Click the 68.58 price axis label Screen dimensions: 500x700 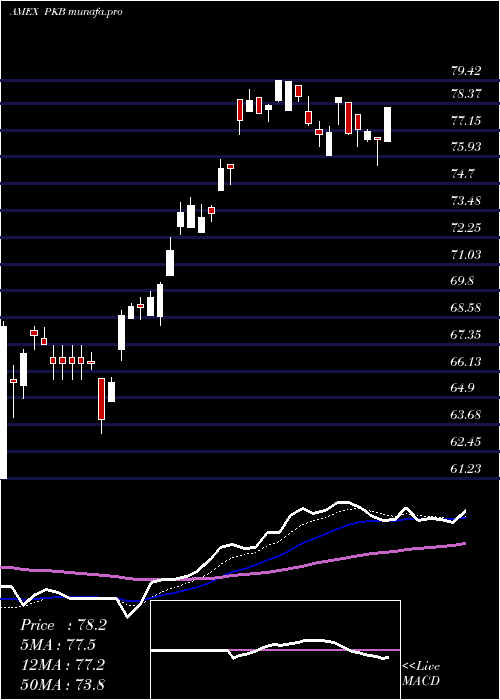[x=466, y=308]
